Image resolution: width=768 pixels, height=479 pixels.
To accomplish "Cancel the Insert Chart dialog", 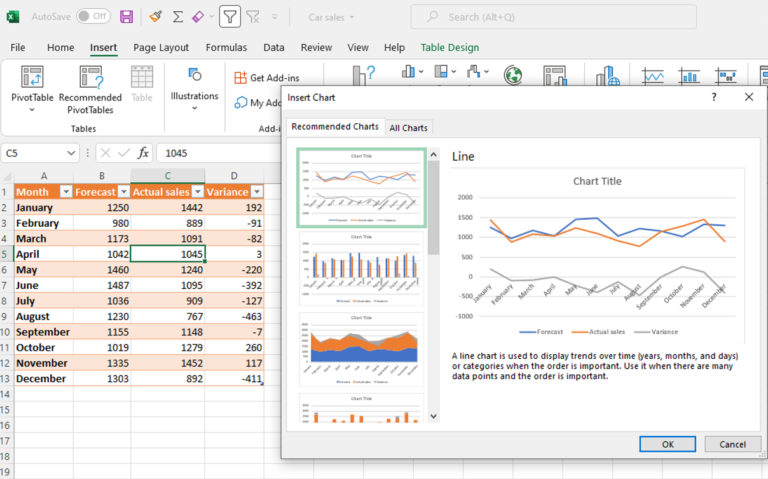I will point(732,444).
